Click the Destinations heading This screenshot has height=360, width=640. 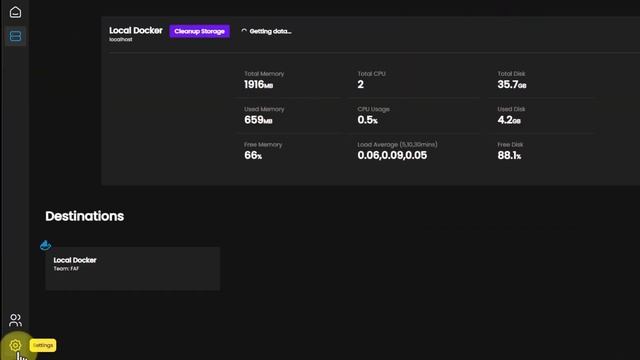(84, 216)
